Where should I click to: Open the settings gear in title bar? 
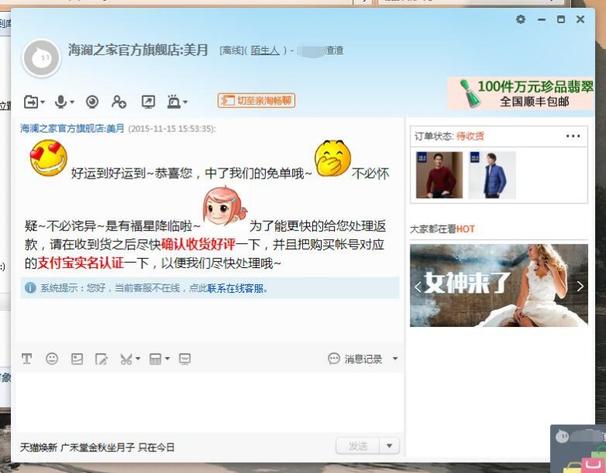(x=521, y=19)
